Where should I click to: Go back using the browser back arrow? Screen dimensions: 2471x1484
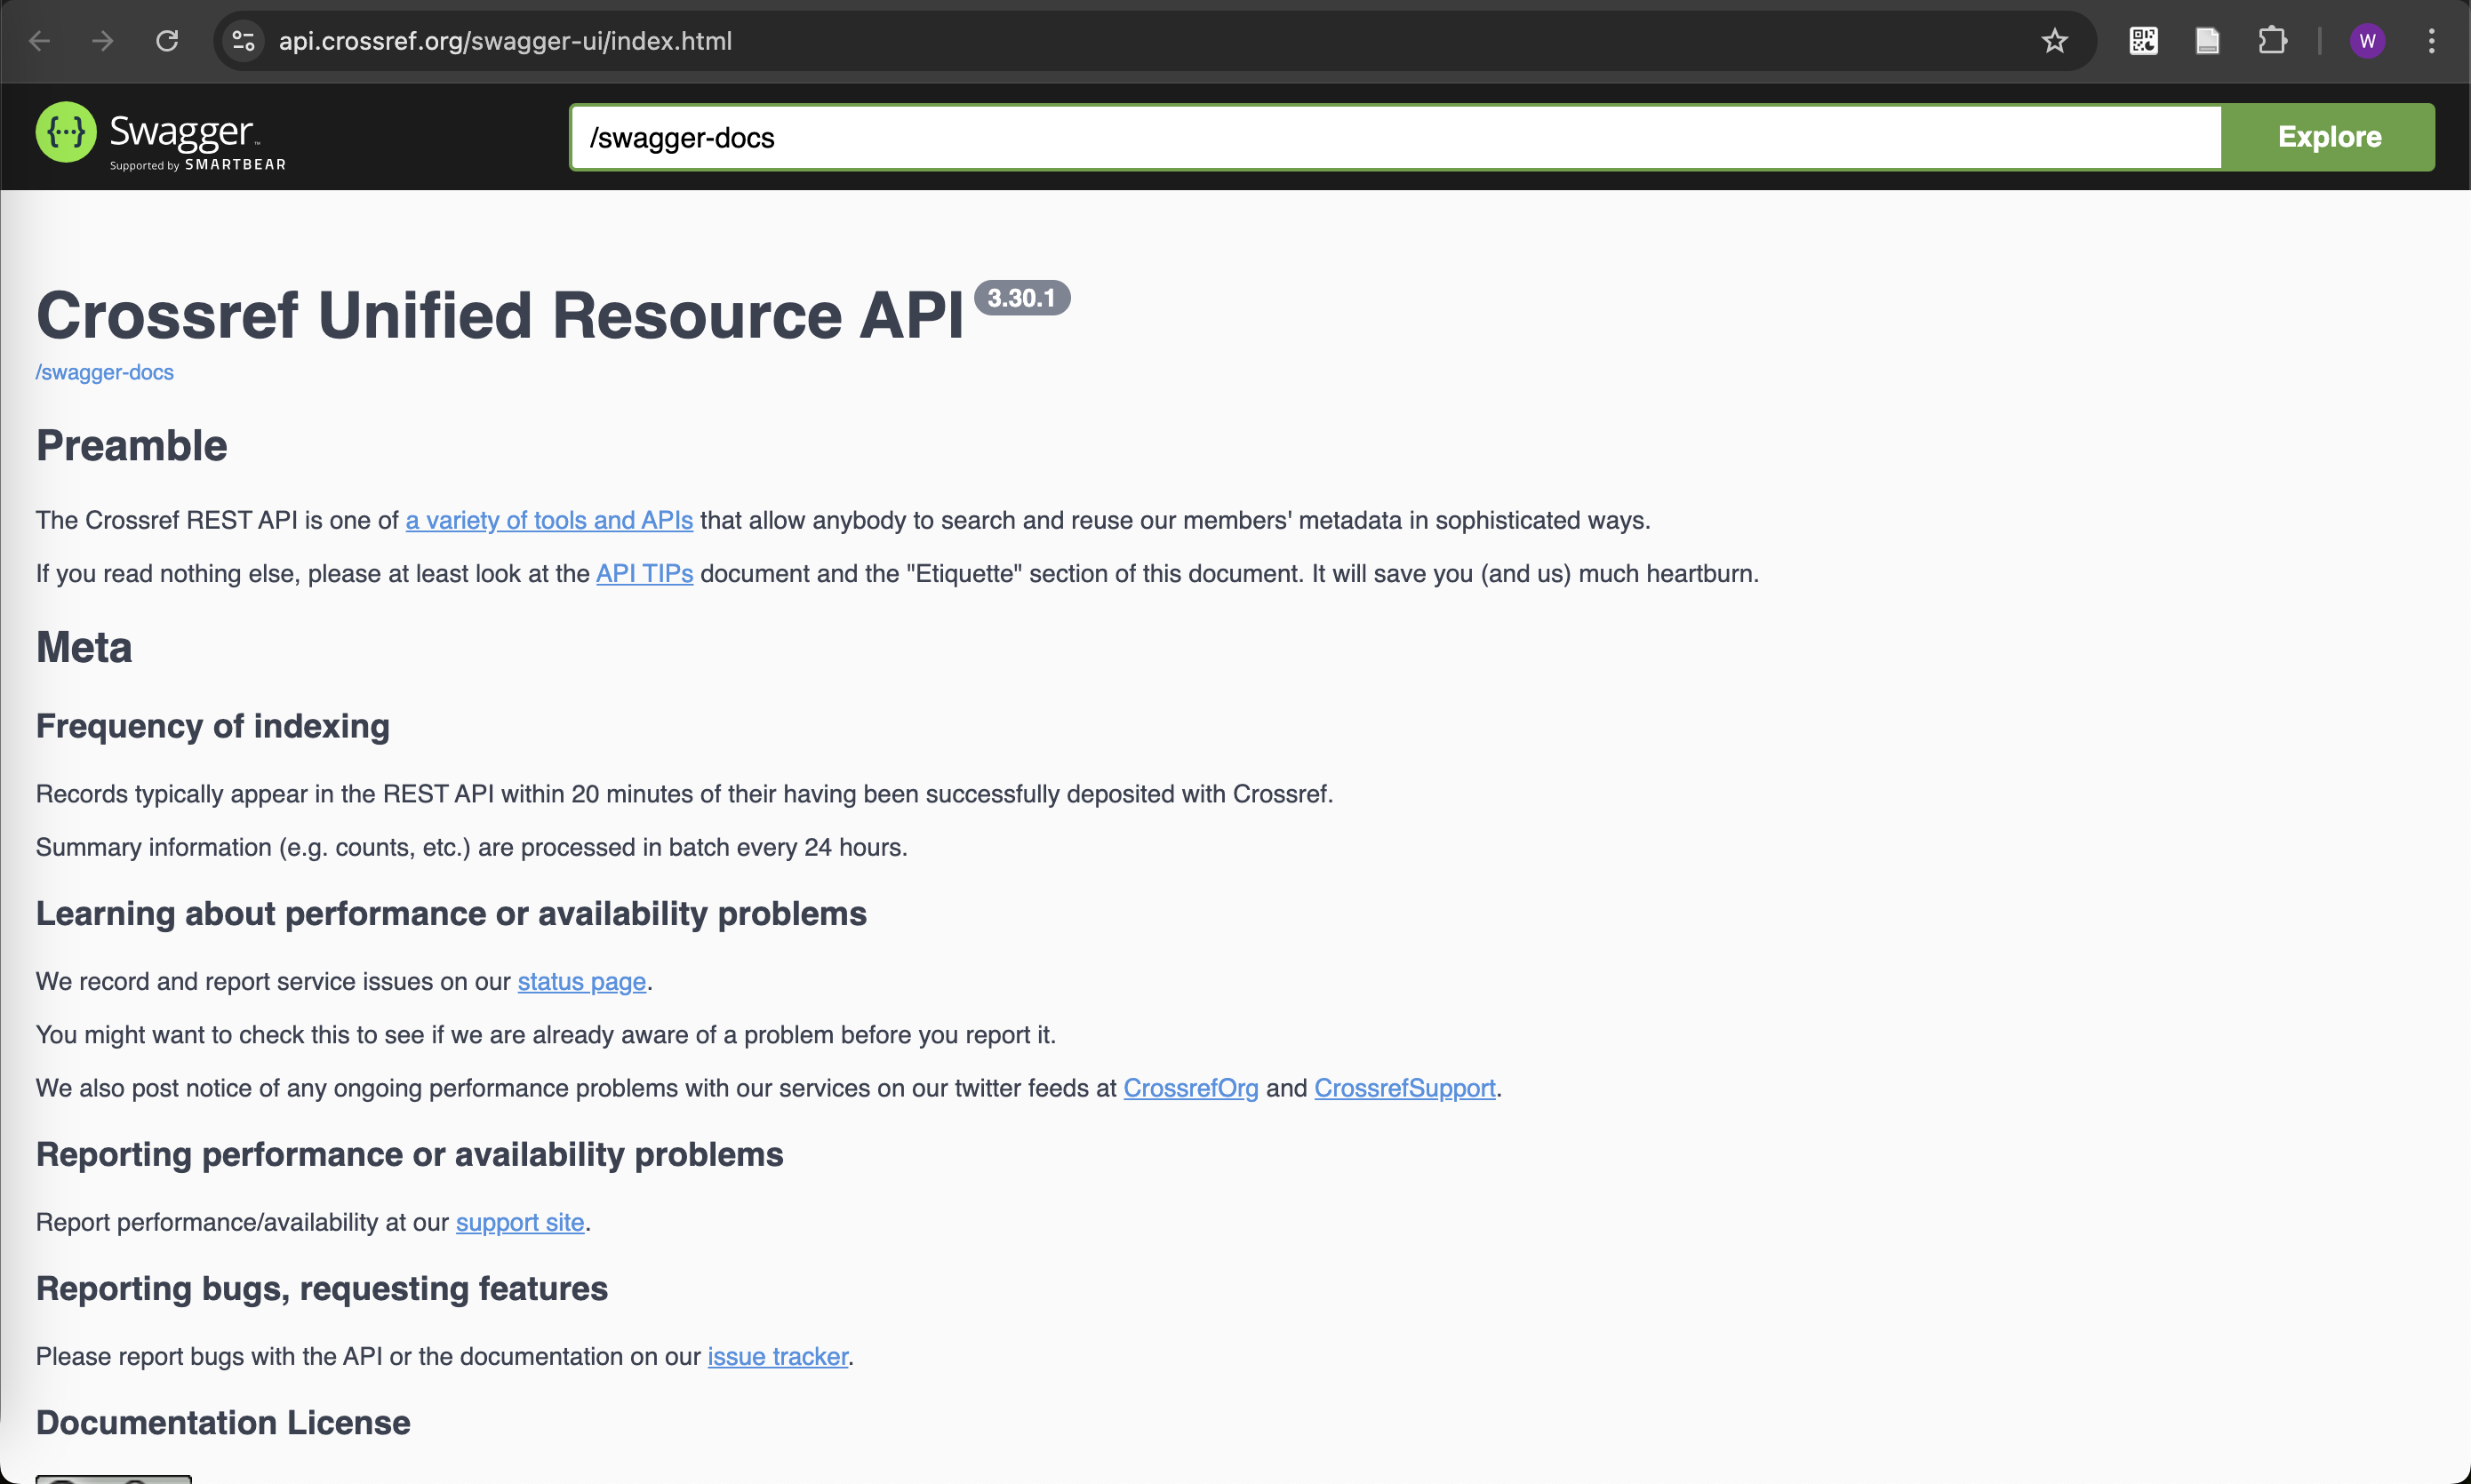tap(40, 41)
